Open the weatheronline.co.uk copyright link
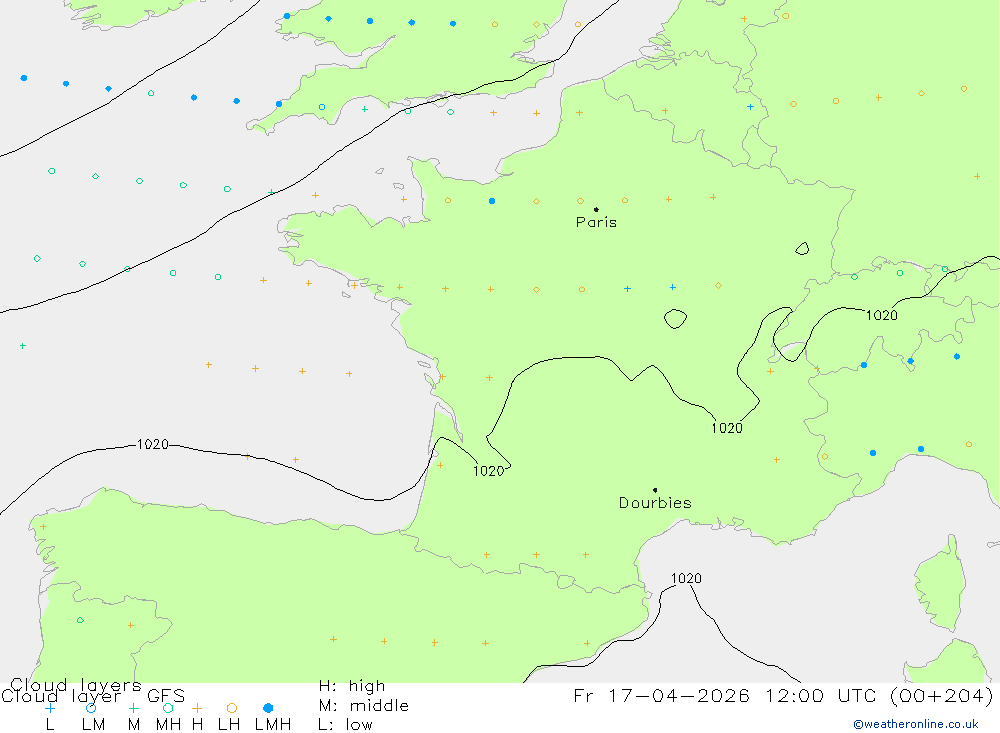This screenshot has height=733, width=1000. 916,724
